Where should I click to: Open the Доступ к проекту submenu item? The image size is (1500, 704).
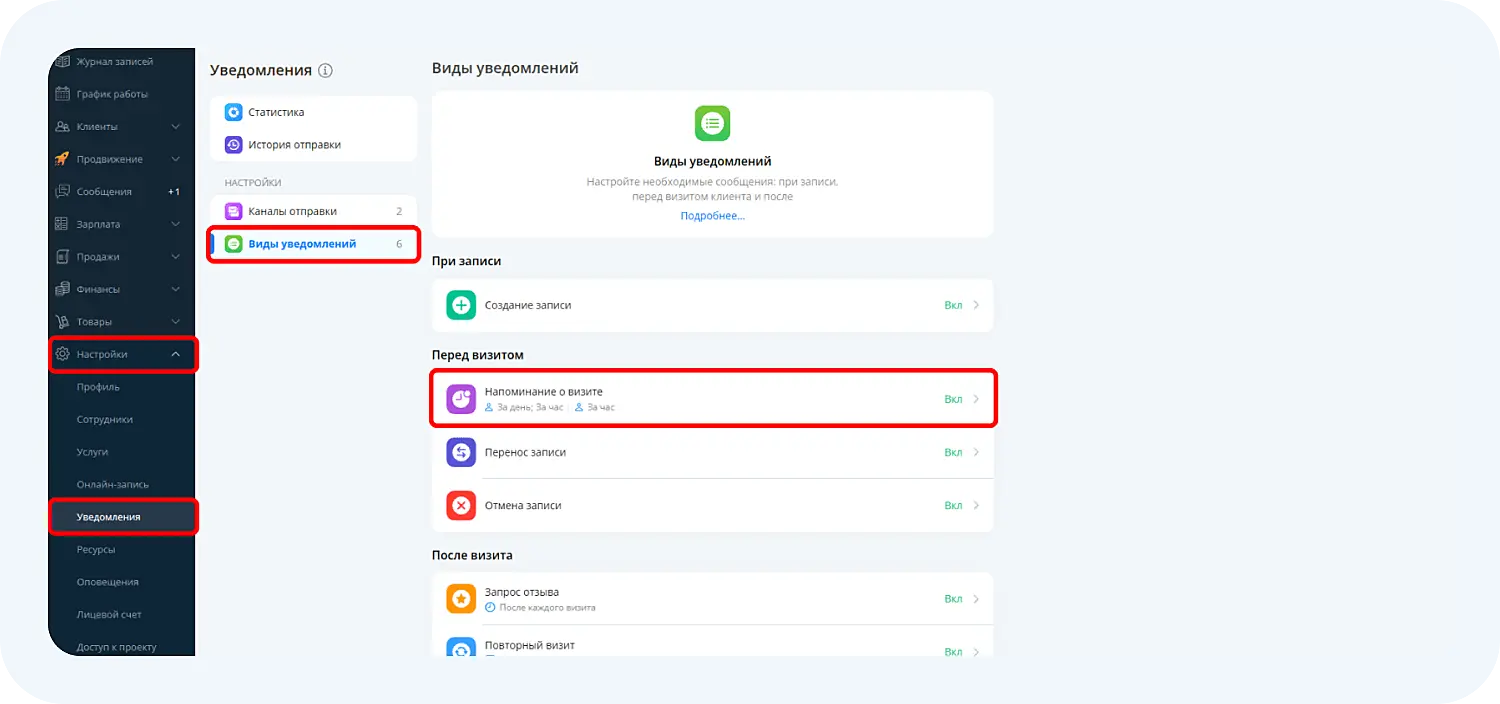coord(117,647)
